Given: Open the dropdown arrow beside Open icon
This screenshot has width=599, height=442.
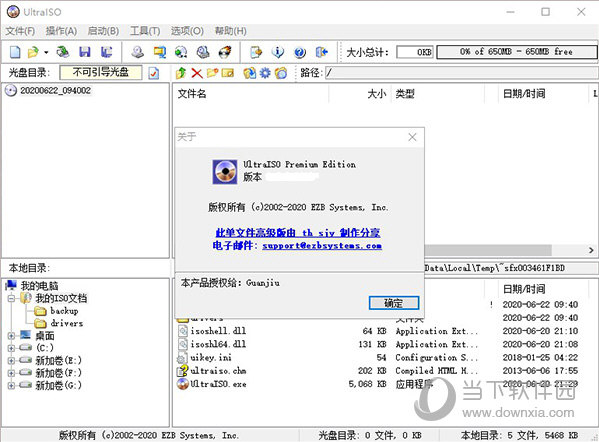Looking at the screenshot, I should tap(46, 52).
